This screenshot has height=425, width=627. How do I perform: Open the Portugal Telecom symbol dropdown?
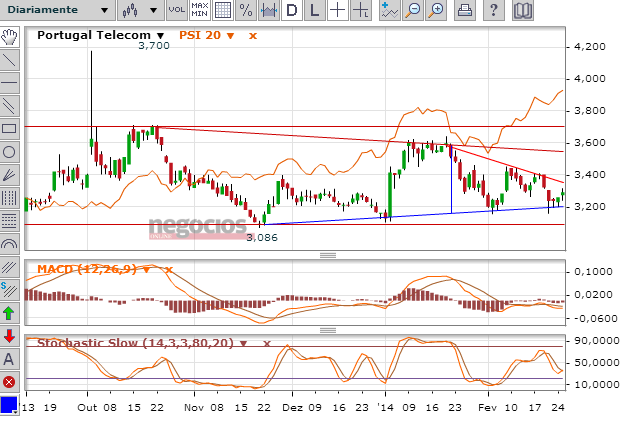point(160,36)
